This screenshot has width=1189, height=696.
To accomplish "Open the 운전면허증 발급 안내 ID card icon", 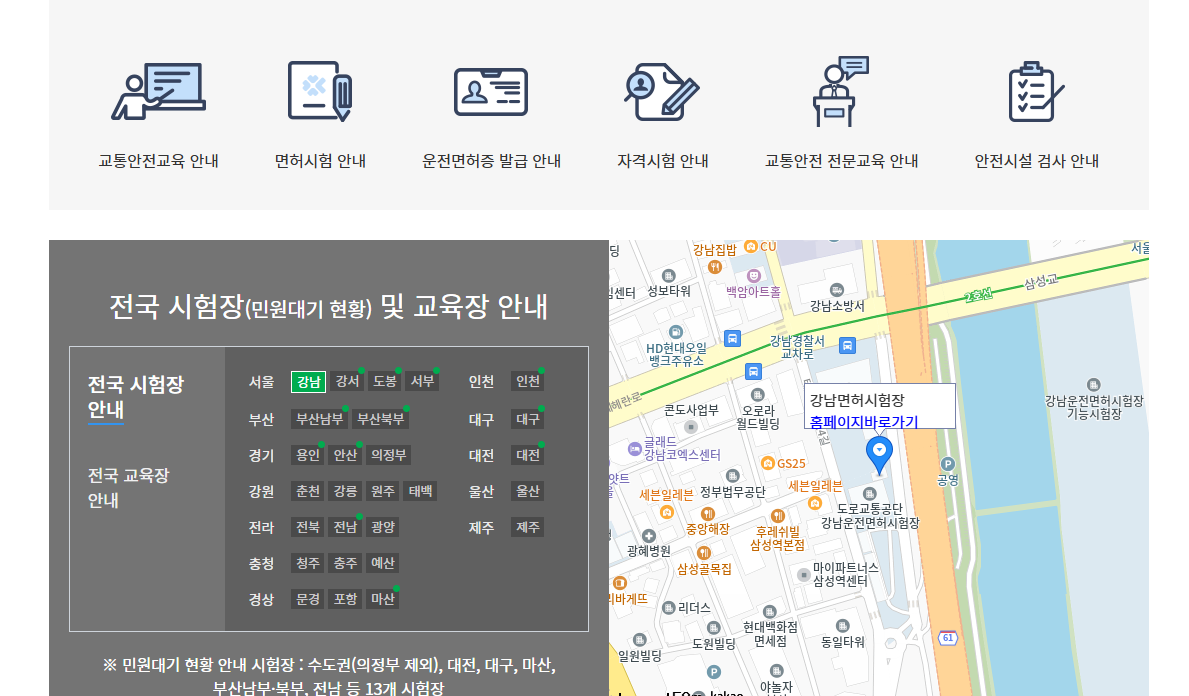I will [491, 92].
